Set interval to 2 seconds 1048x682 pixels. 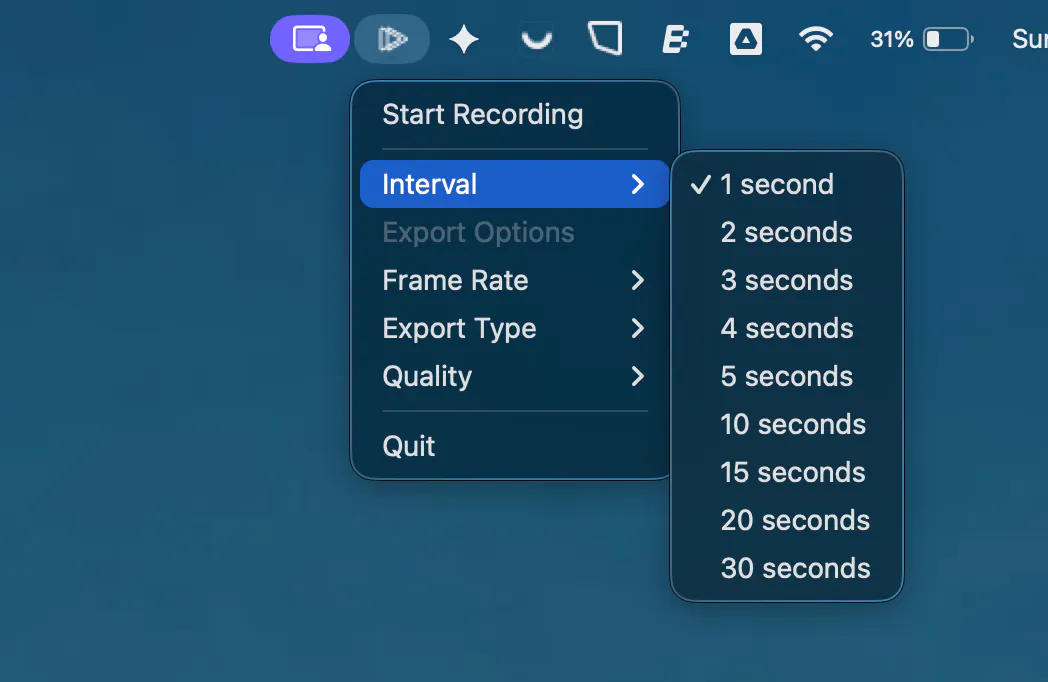tap(787, 232)
